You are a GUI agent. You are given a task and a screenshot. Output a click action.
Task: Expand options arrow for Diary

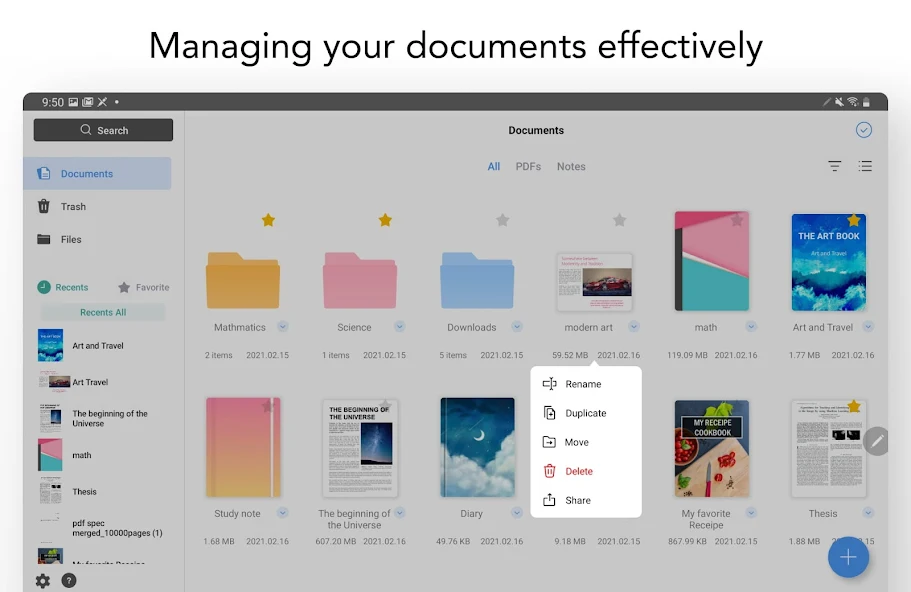click(x=517, y=512)
